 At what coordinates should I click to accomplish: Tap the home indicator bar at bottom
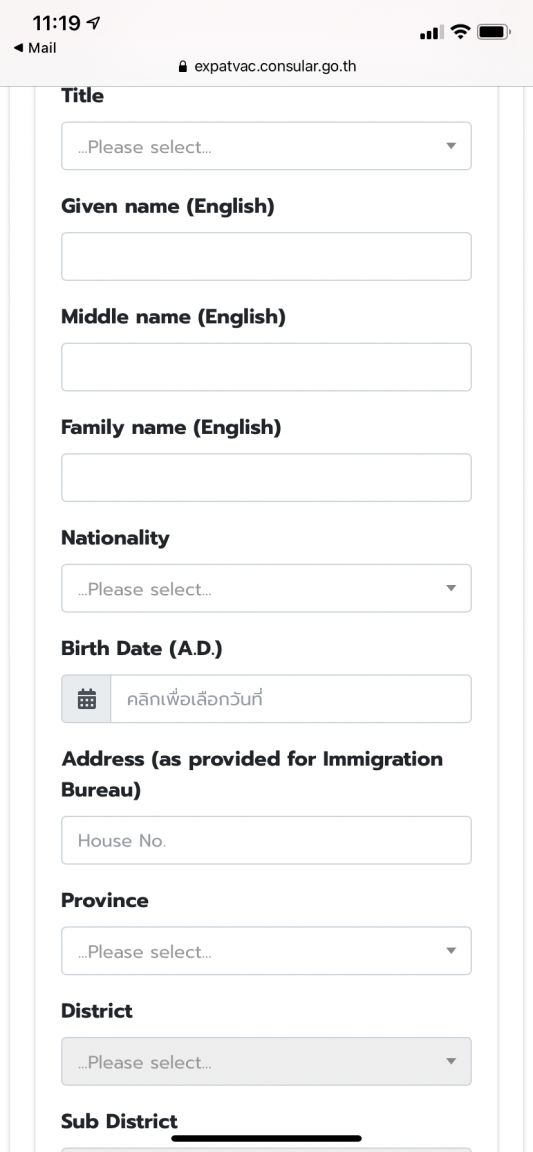(266, 1138)
